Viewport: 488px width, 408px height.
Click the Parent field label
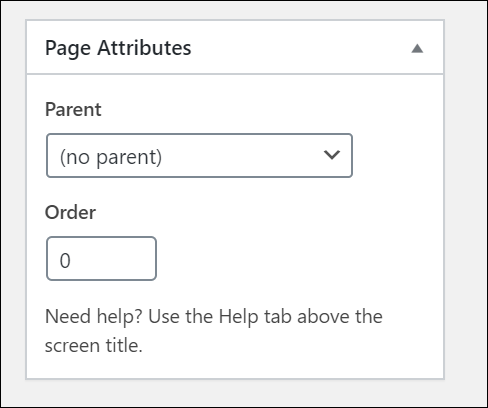[73, 109]
